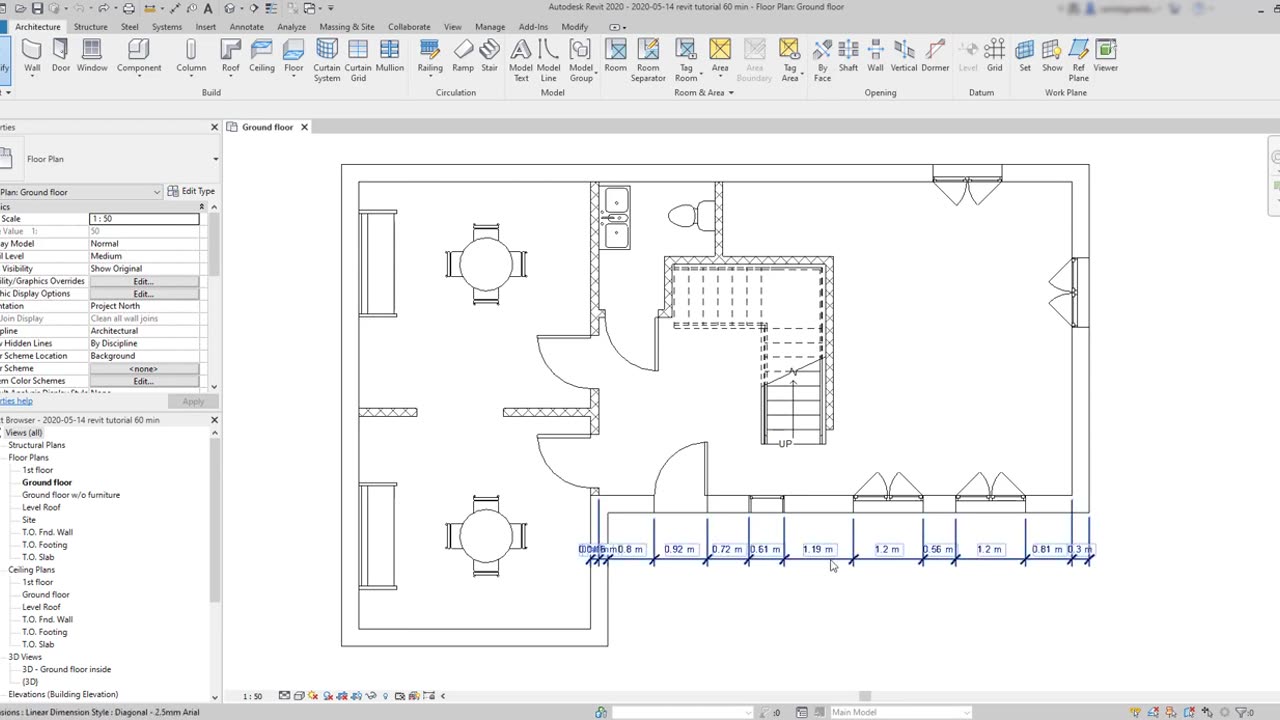Close the Properties palette

point(214,127)
